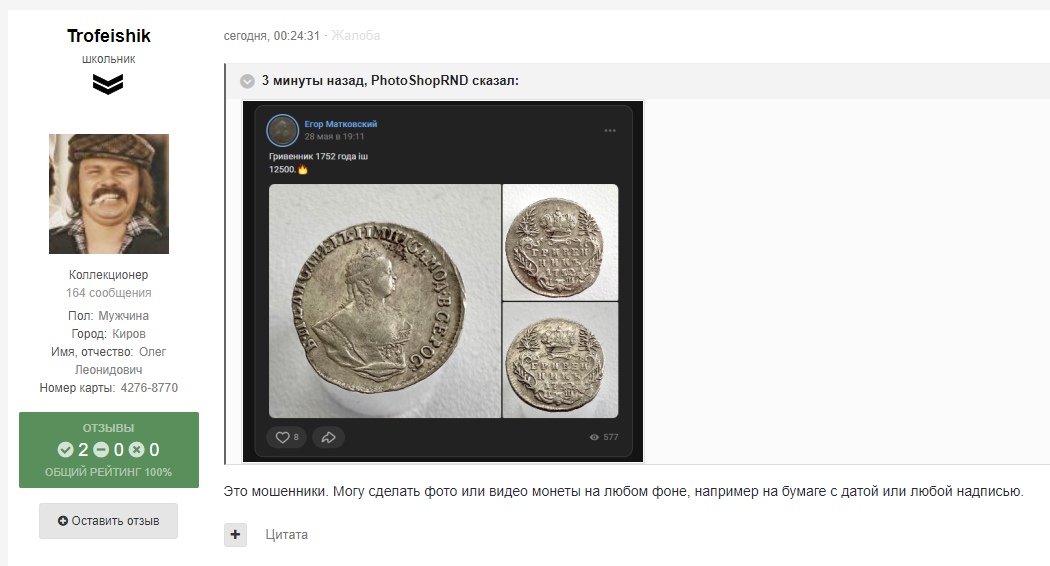Viewport: 1050px width, 566px height.
Task: Open the top-right coin reverse photo
Action: pyautogui.click(x=560, y=241)
